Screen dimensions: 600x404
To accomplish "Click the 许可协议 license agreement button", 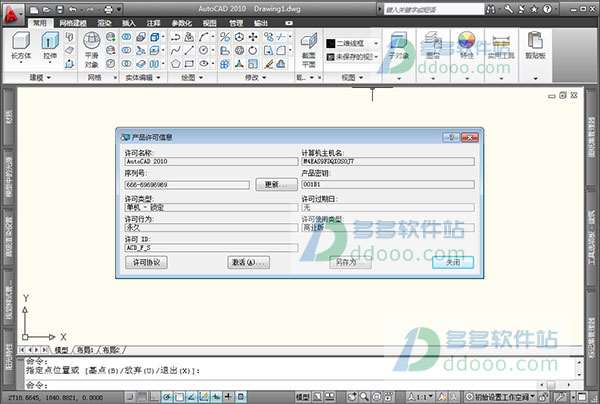I will pos(146,261).
